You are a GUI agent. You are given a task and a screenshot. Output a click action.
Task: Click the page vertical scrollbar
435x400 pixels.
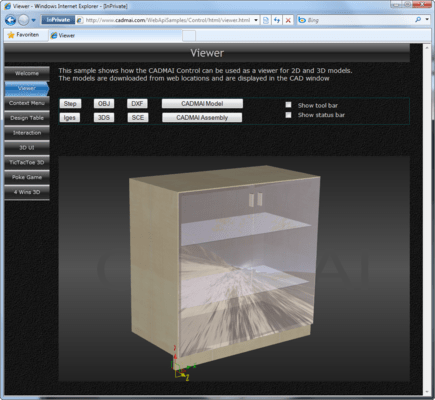(x=427, y=218)
